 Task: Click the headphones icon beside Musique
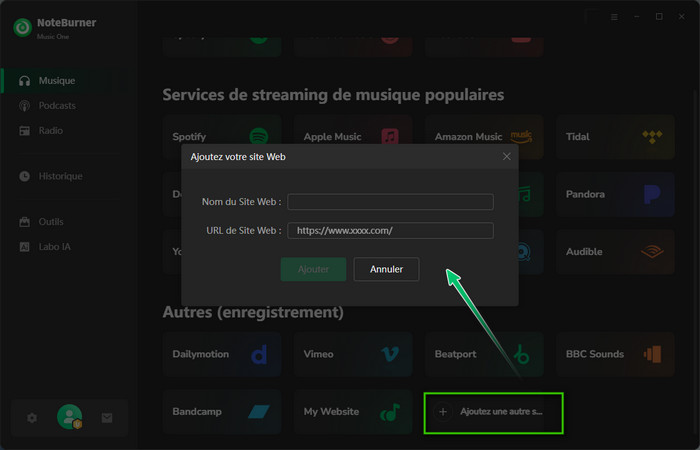point(25,81)
